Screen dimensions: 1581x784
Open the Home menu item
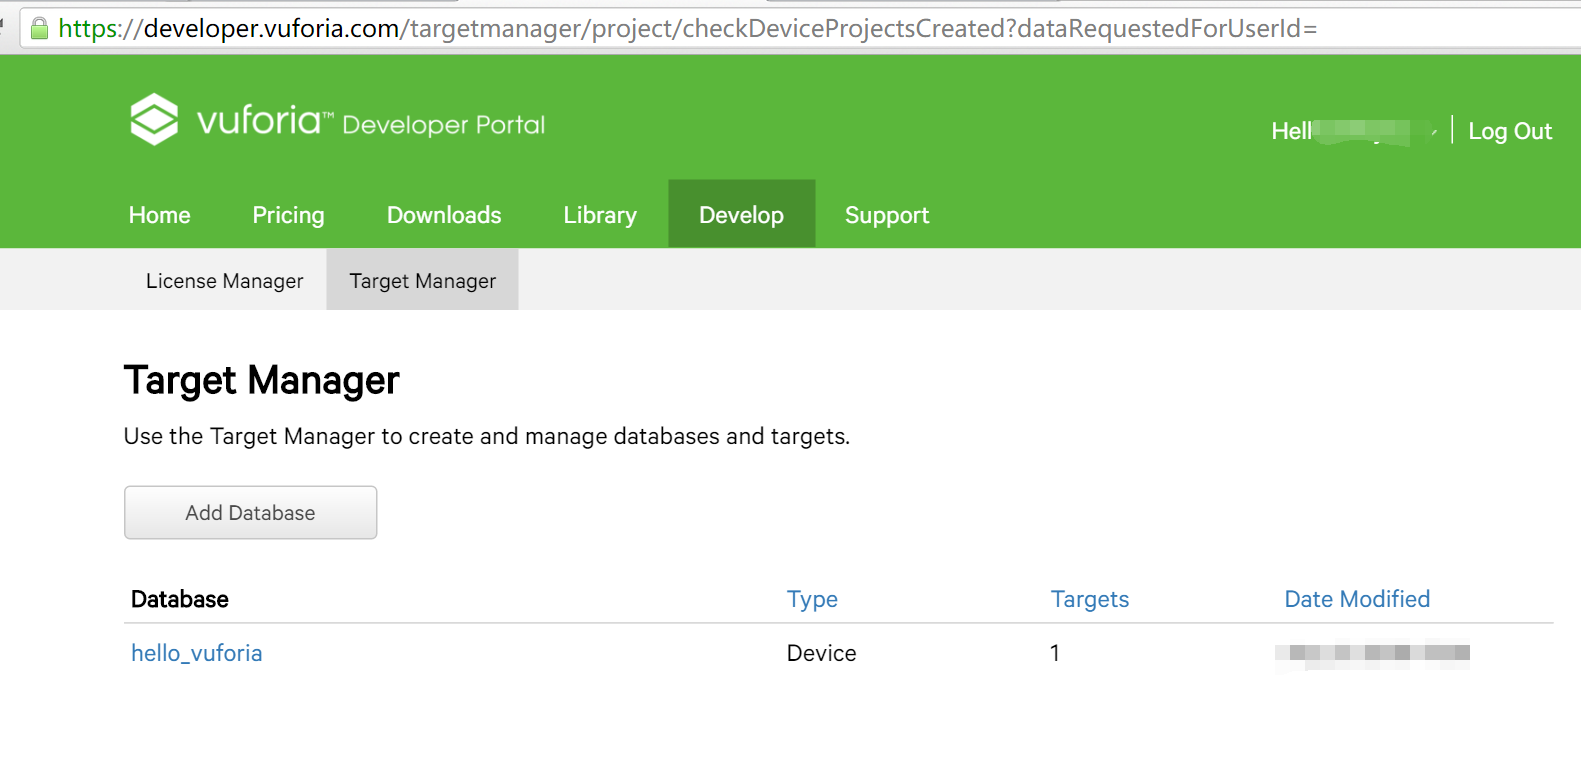pos(159,215)
